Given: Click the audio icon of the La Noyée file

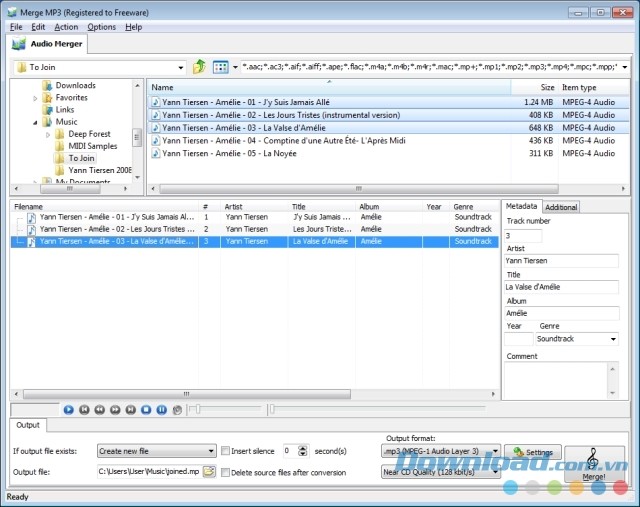Looking at the screenshot, I should coord(156,154).
